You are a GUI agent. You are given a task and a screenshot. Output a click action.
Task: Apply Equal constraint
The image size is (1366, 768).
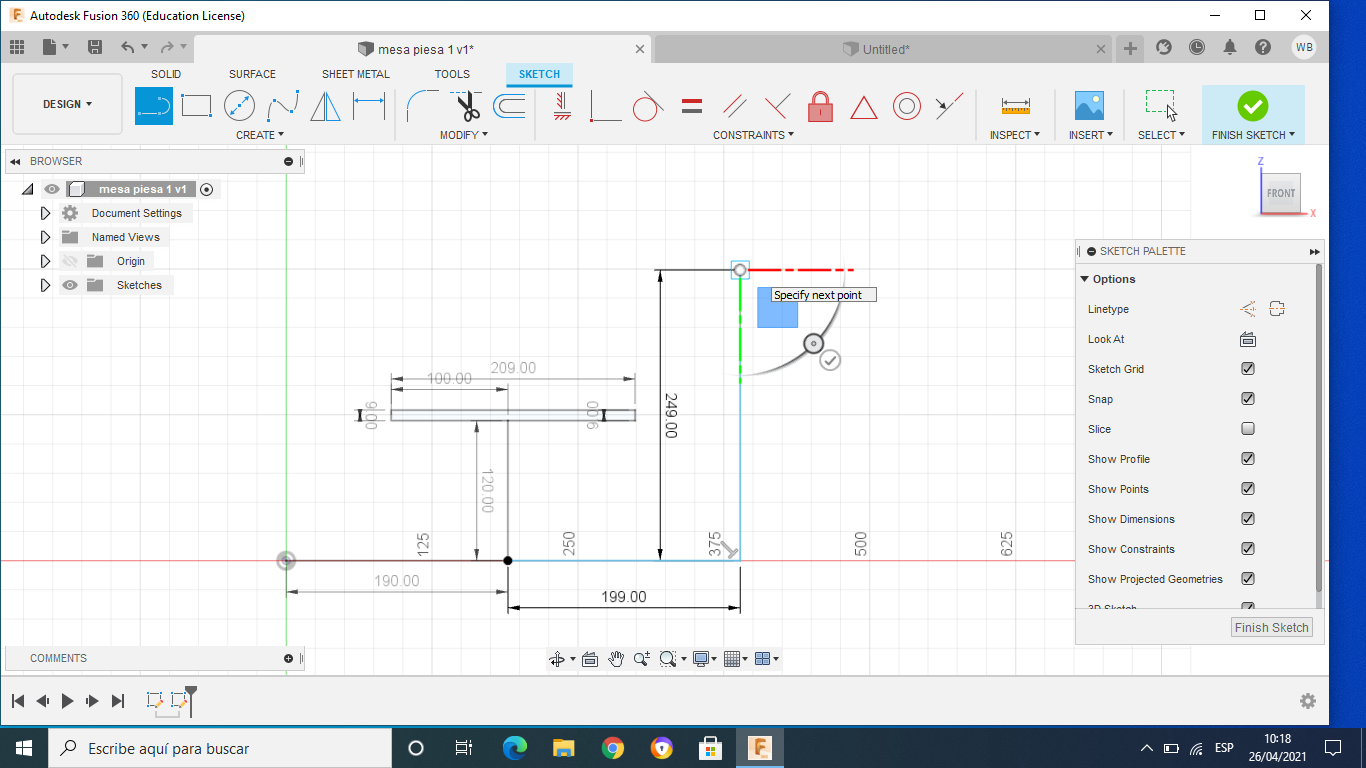point(691,105)
